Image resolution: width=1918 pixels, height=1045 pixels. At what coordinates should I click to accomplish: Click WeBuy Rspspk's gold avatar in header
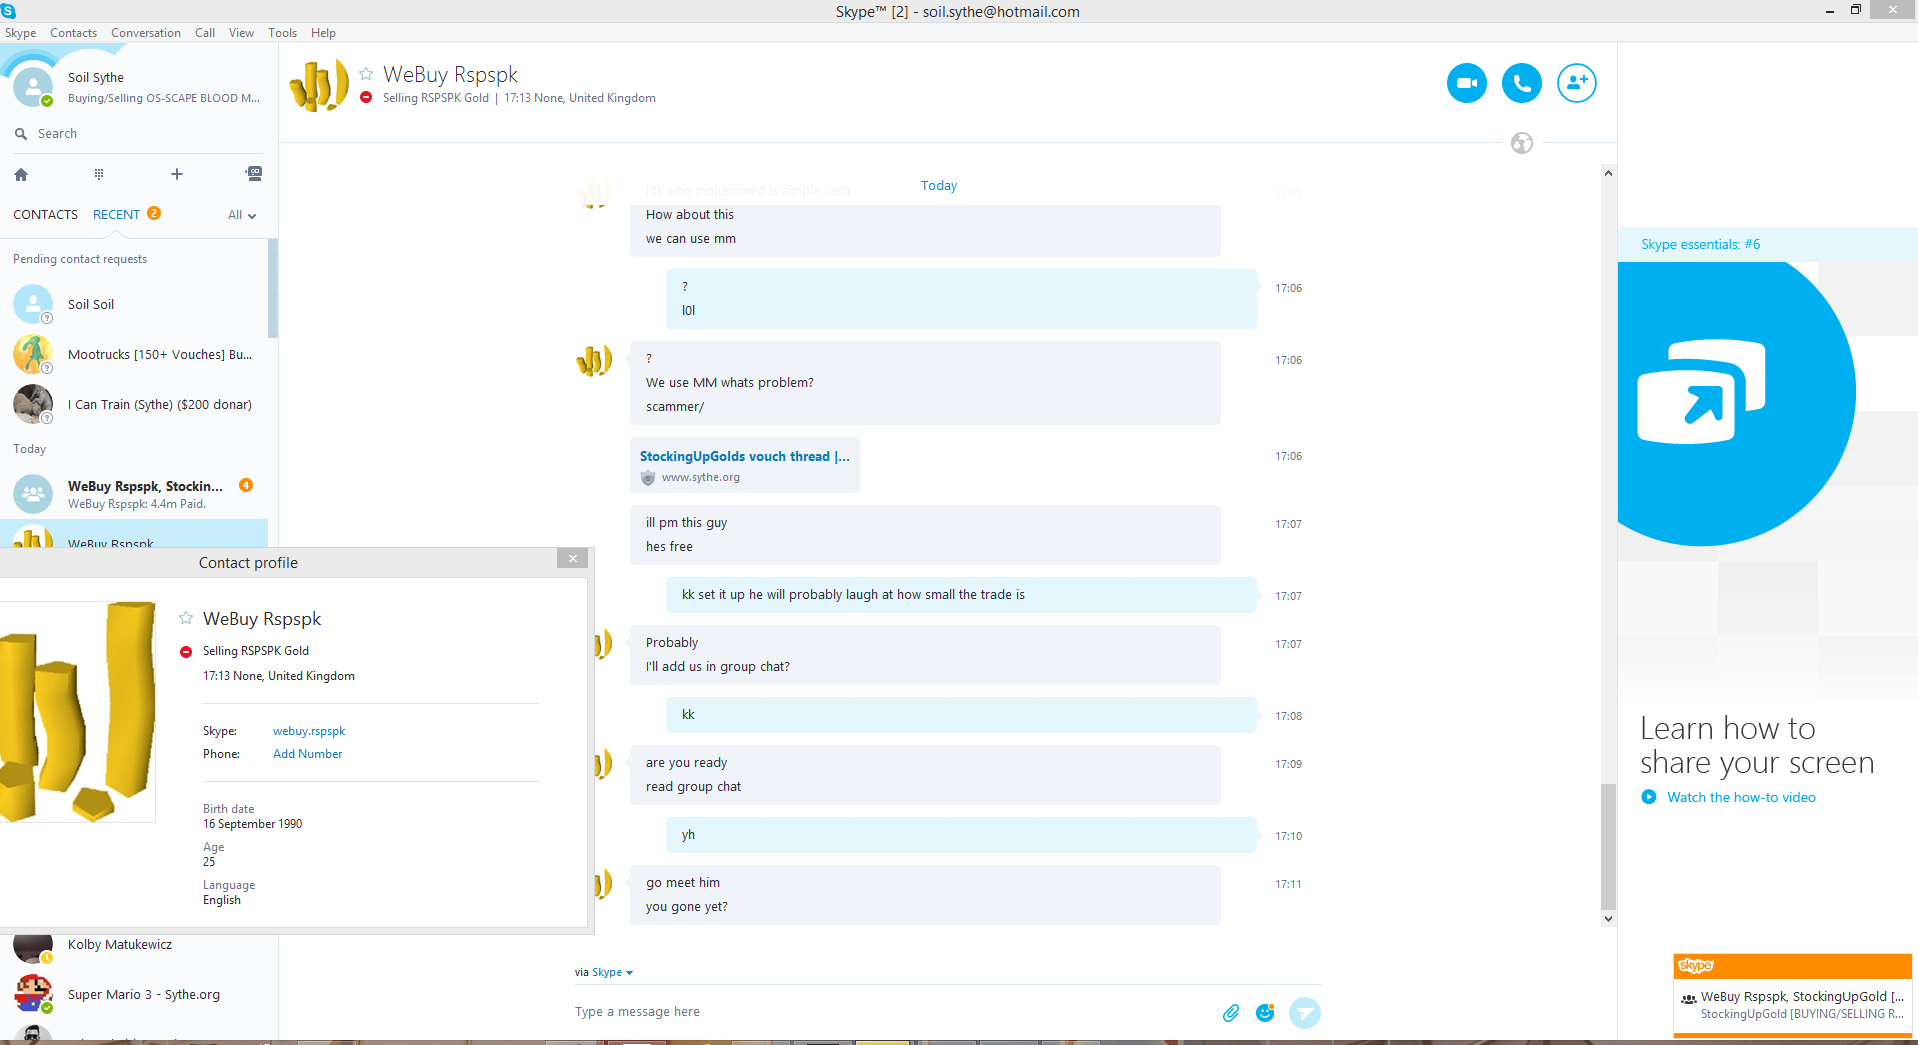[x=318, y=85]
